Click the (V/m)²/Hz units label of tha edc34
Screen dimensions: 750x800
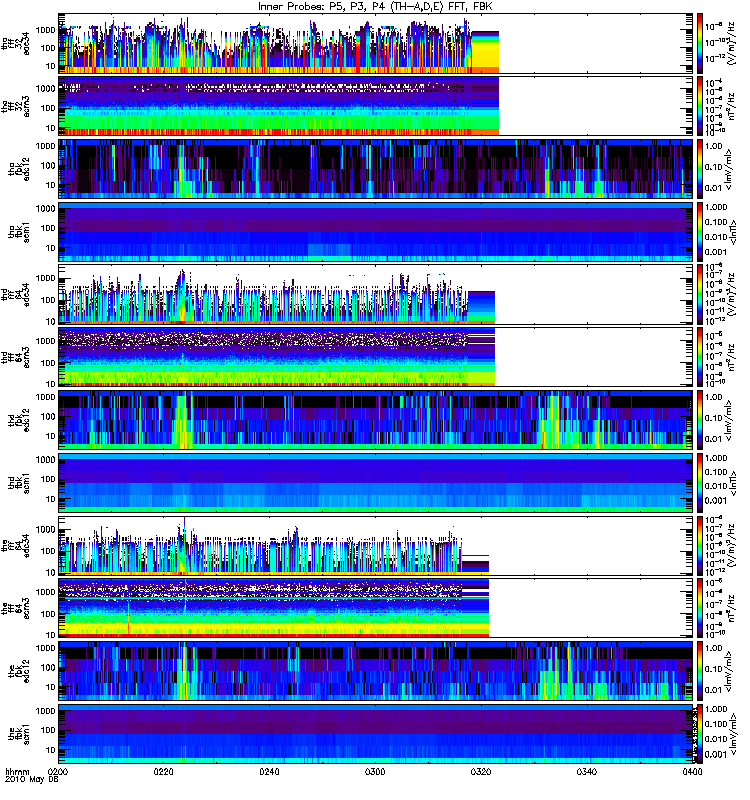(732, 44)
